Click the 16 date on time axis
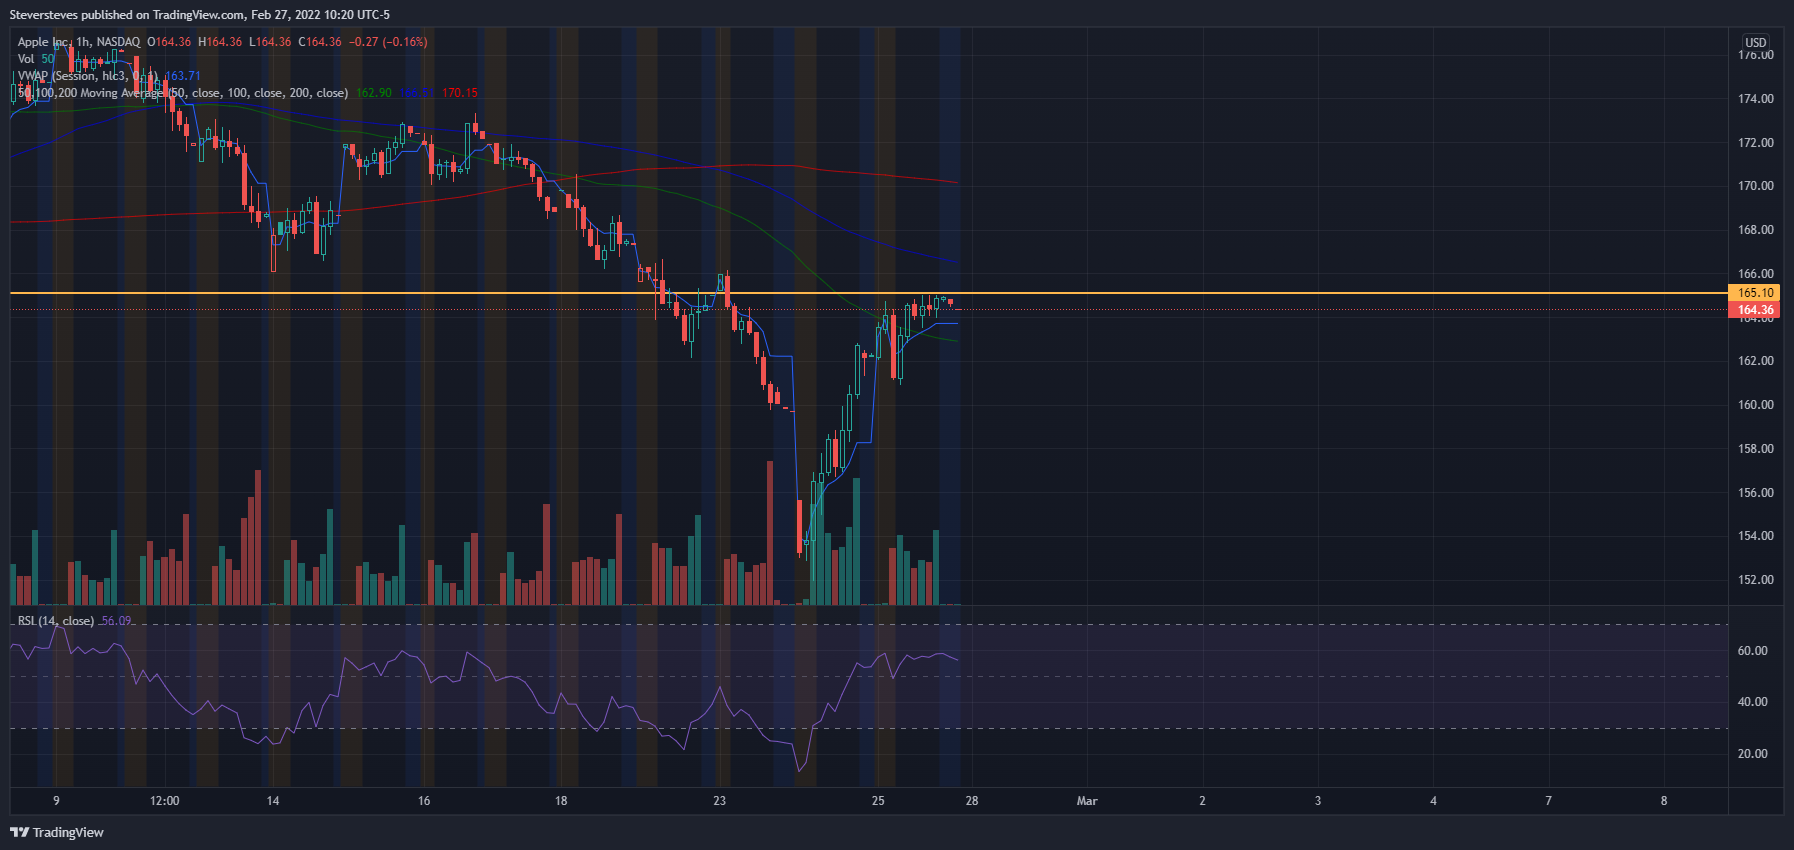The width and height of the screenshot is (1794, 850). (x=424, y=801)
